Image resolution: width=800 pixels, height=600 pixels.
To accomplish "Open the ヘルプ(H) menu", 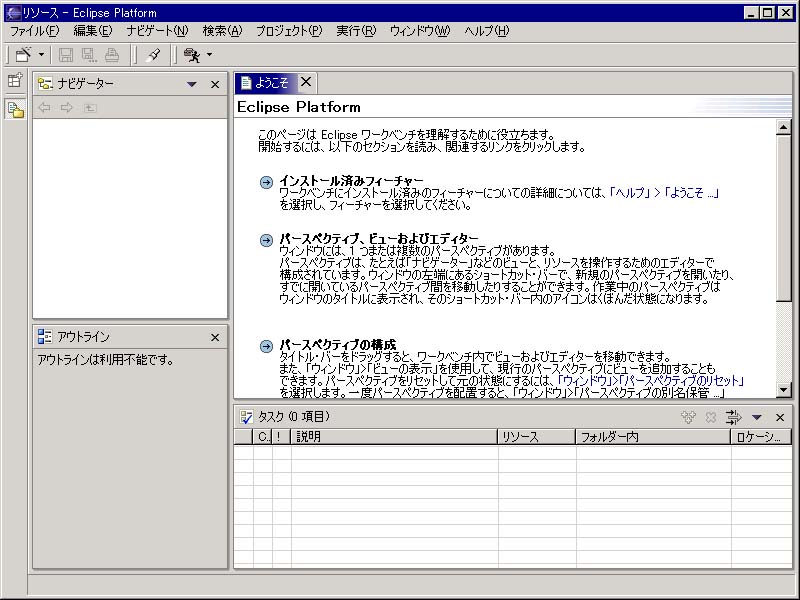I will [487, 31].
